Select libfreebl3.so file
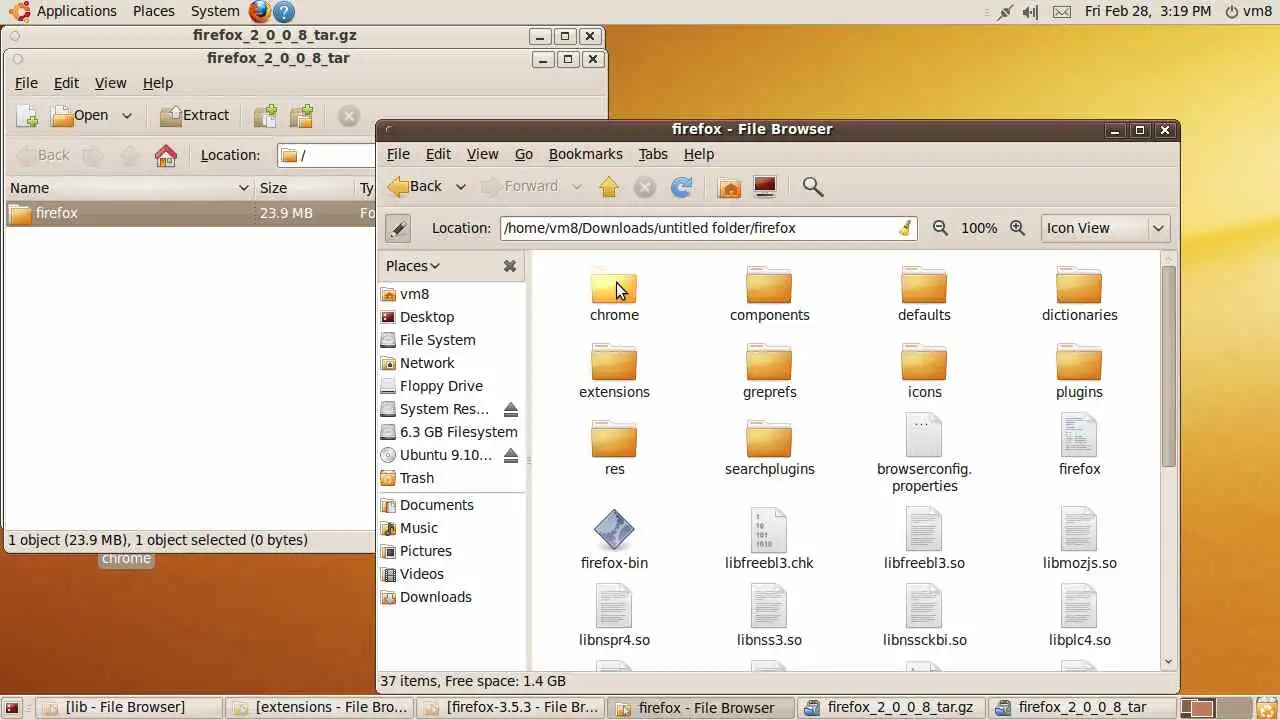This screenshot has height=720, width=1280. (924, 540)
